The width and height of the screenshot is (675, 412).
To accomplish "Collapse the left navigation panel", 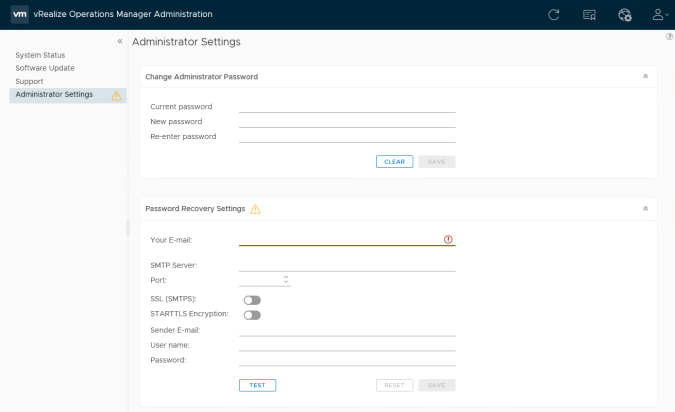I will point(120,41).
